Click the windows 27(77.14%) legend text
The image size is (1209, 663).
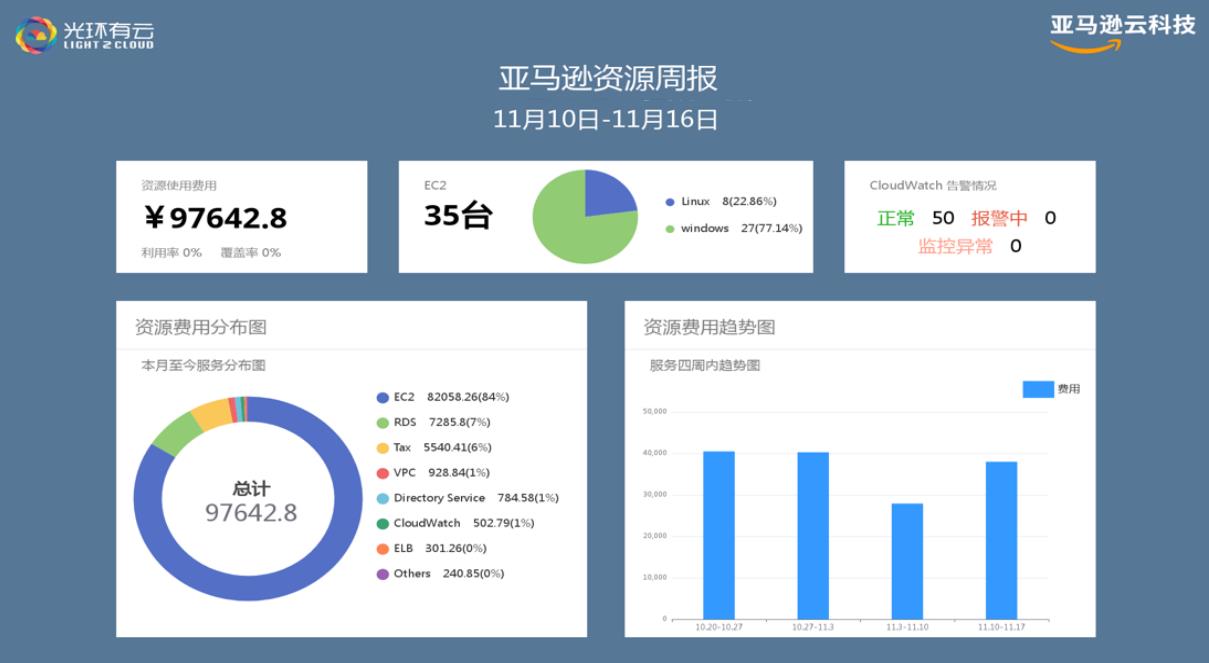(742, 229)
